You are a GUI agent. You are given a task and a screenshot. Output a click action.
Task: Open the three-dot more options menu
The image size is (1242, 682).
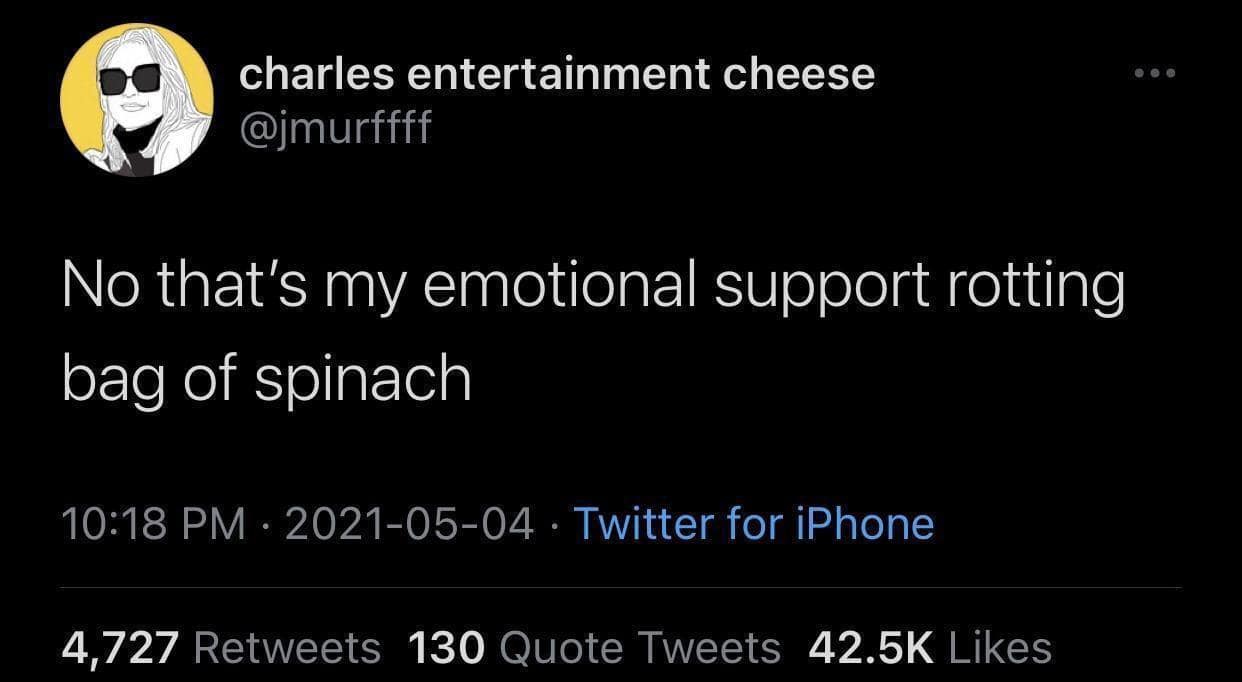tap(1157, 74)
